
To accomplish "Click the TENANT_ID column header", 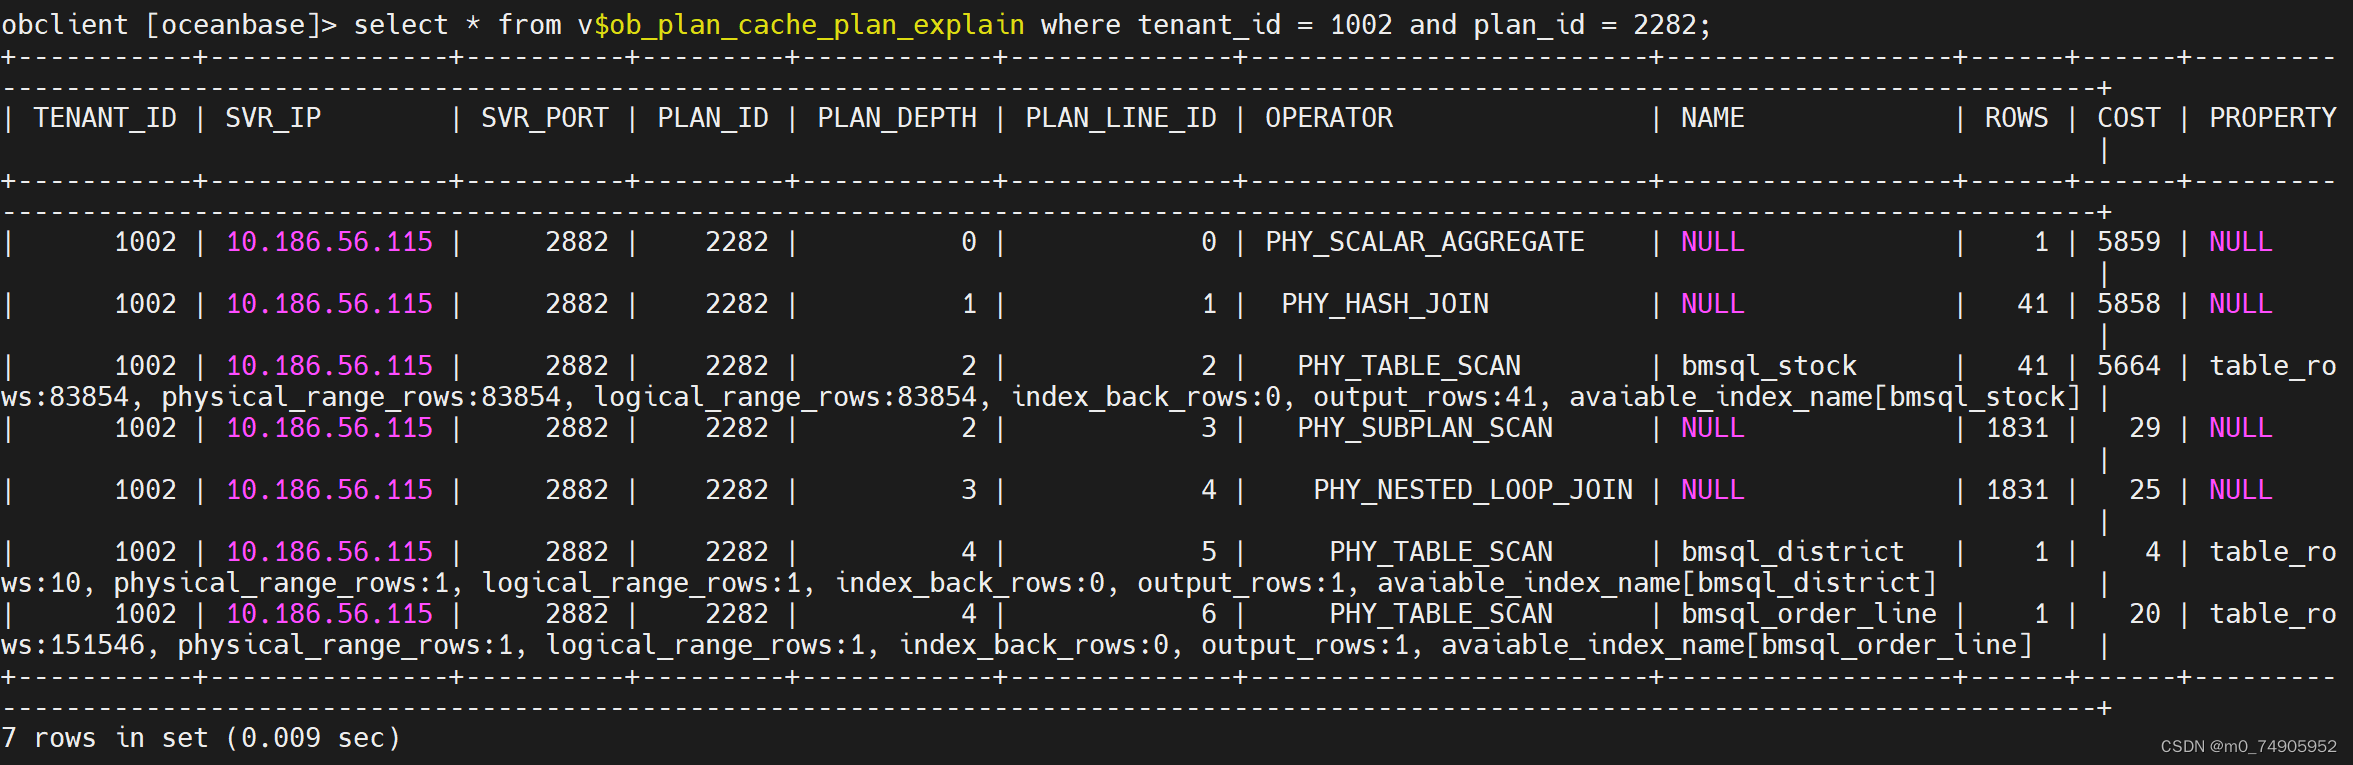I will pos(105,118).
